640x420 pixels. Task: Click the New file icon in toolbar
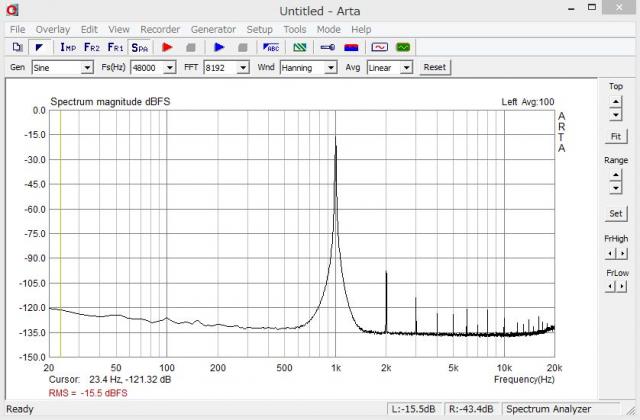[x=18, y=47]
